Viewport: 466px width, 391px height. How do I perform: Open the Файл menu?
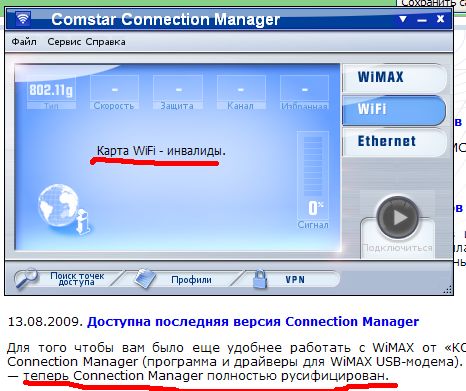tap(24, 42)
